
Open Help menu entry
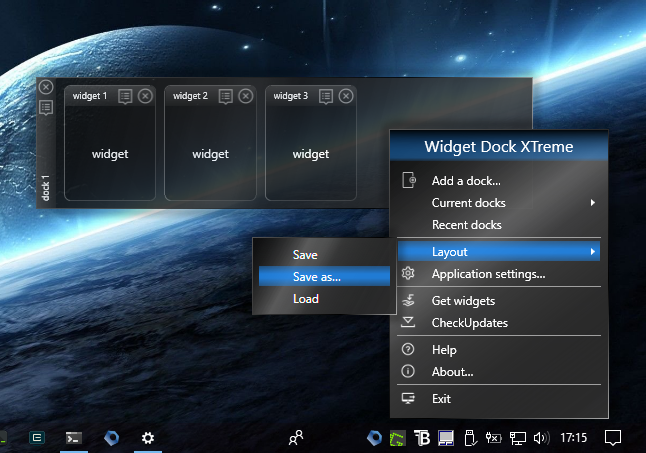click(499, 350)
